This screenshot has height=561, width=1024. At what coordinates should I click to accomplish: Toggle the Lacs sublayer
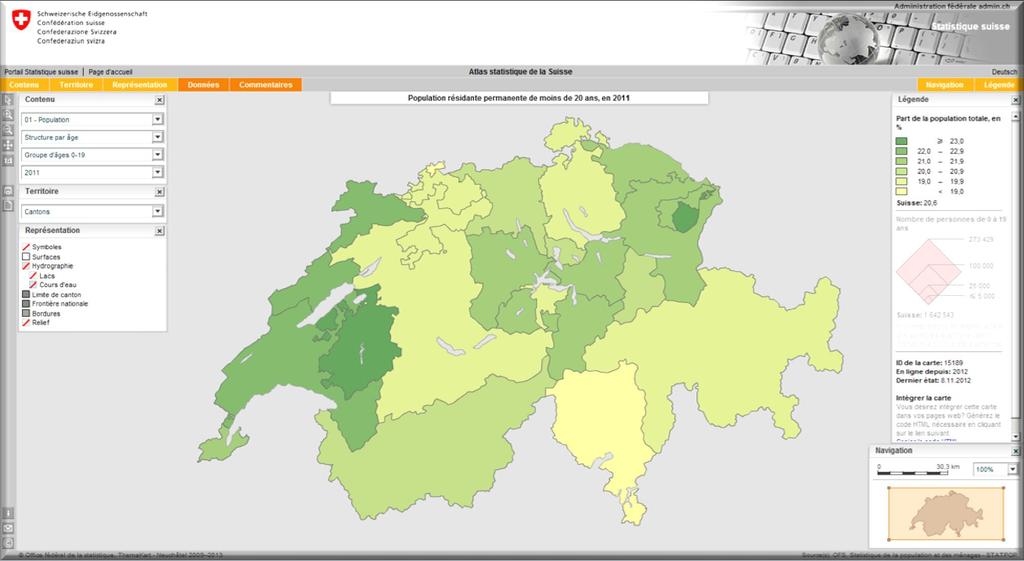(33, 276)
